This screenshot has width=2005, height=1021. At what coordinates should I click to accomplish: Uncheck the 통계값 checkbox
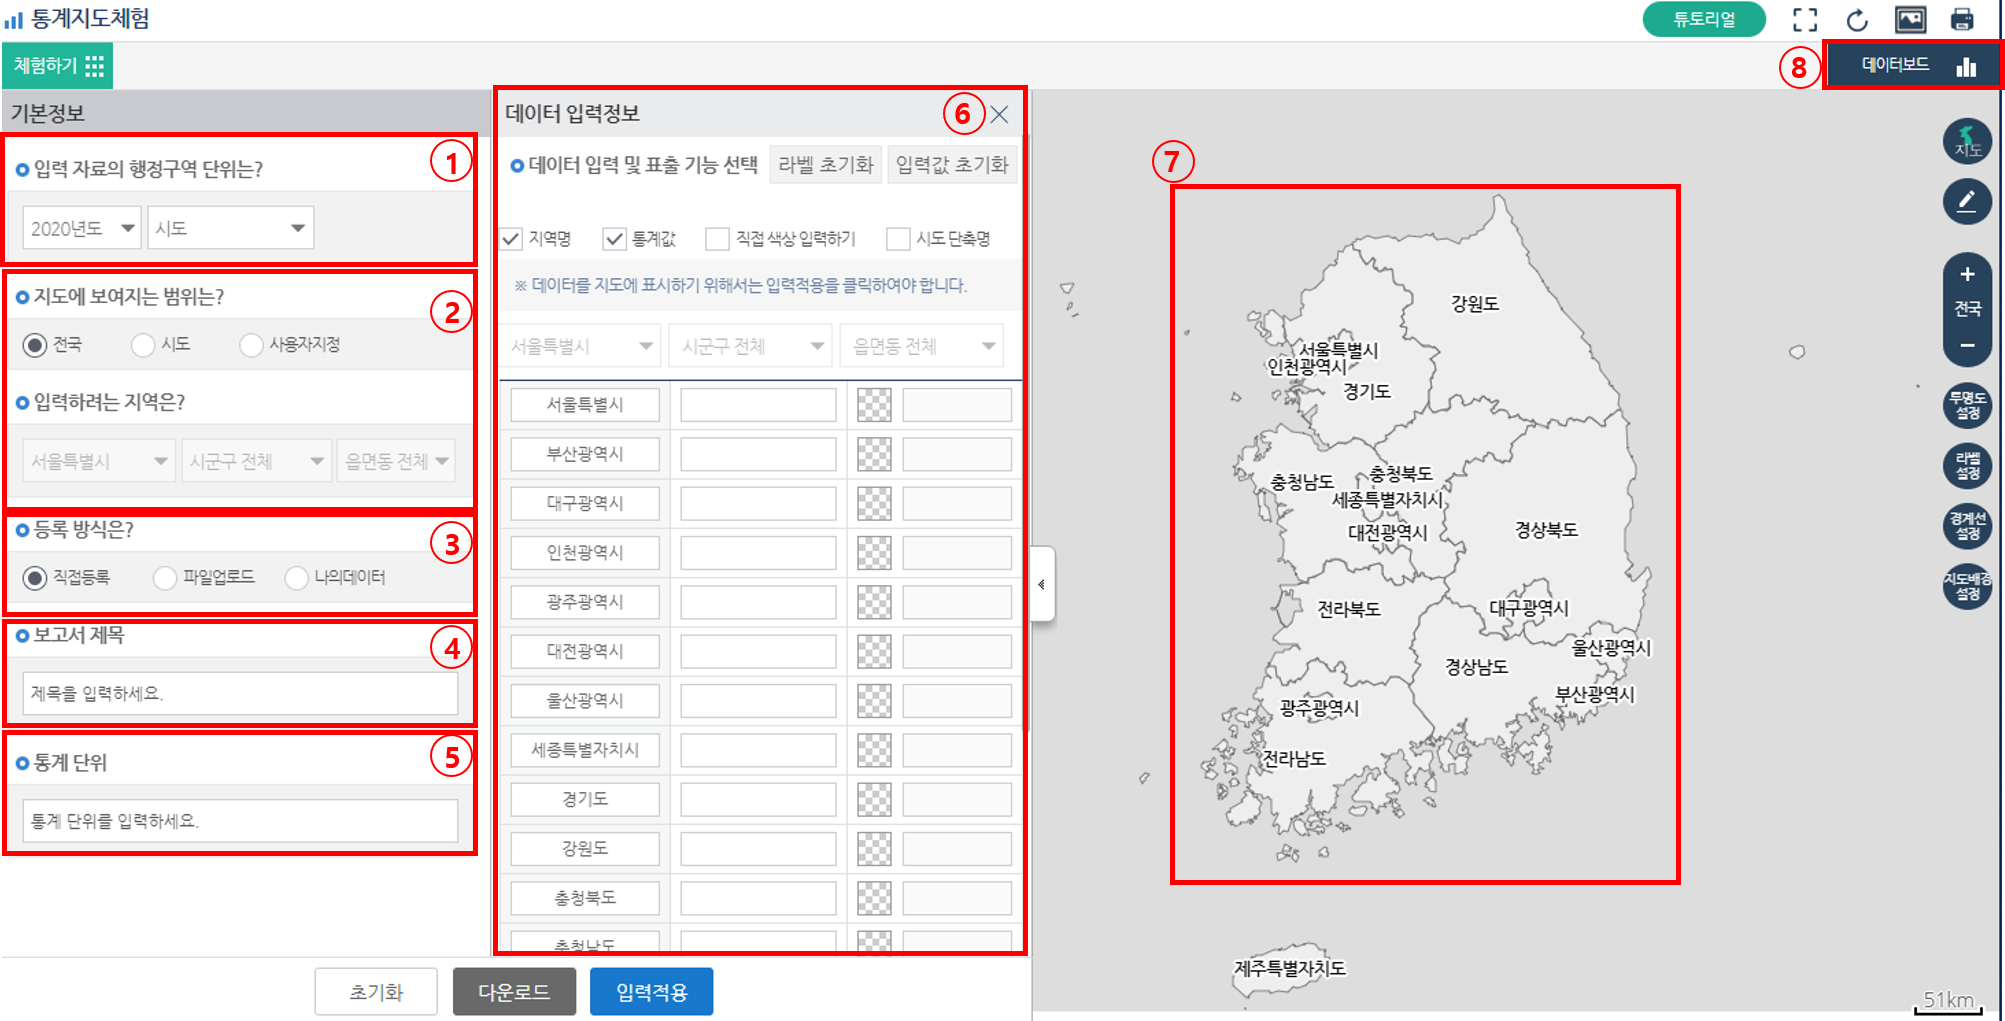(x=613, y=237)
